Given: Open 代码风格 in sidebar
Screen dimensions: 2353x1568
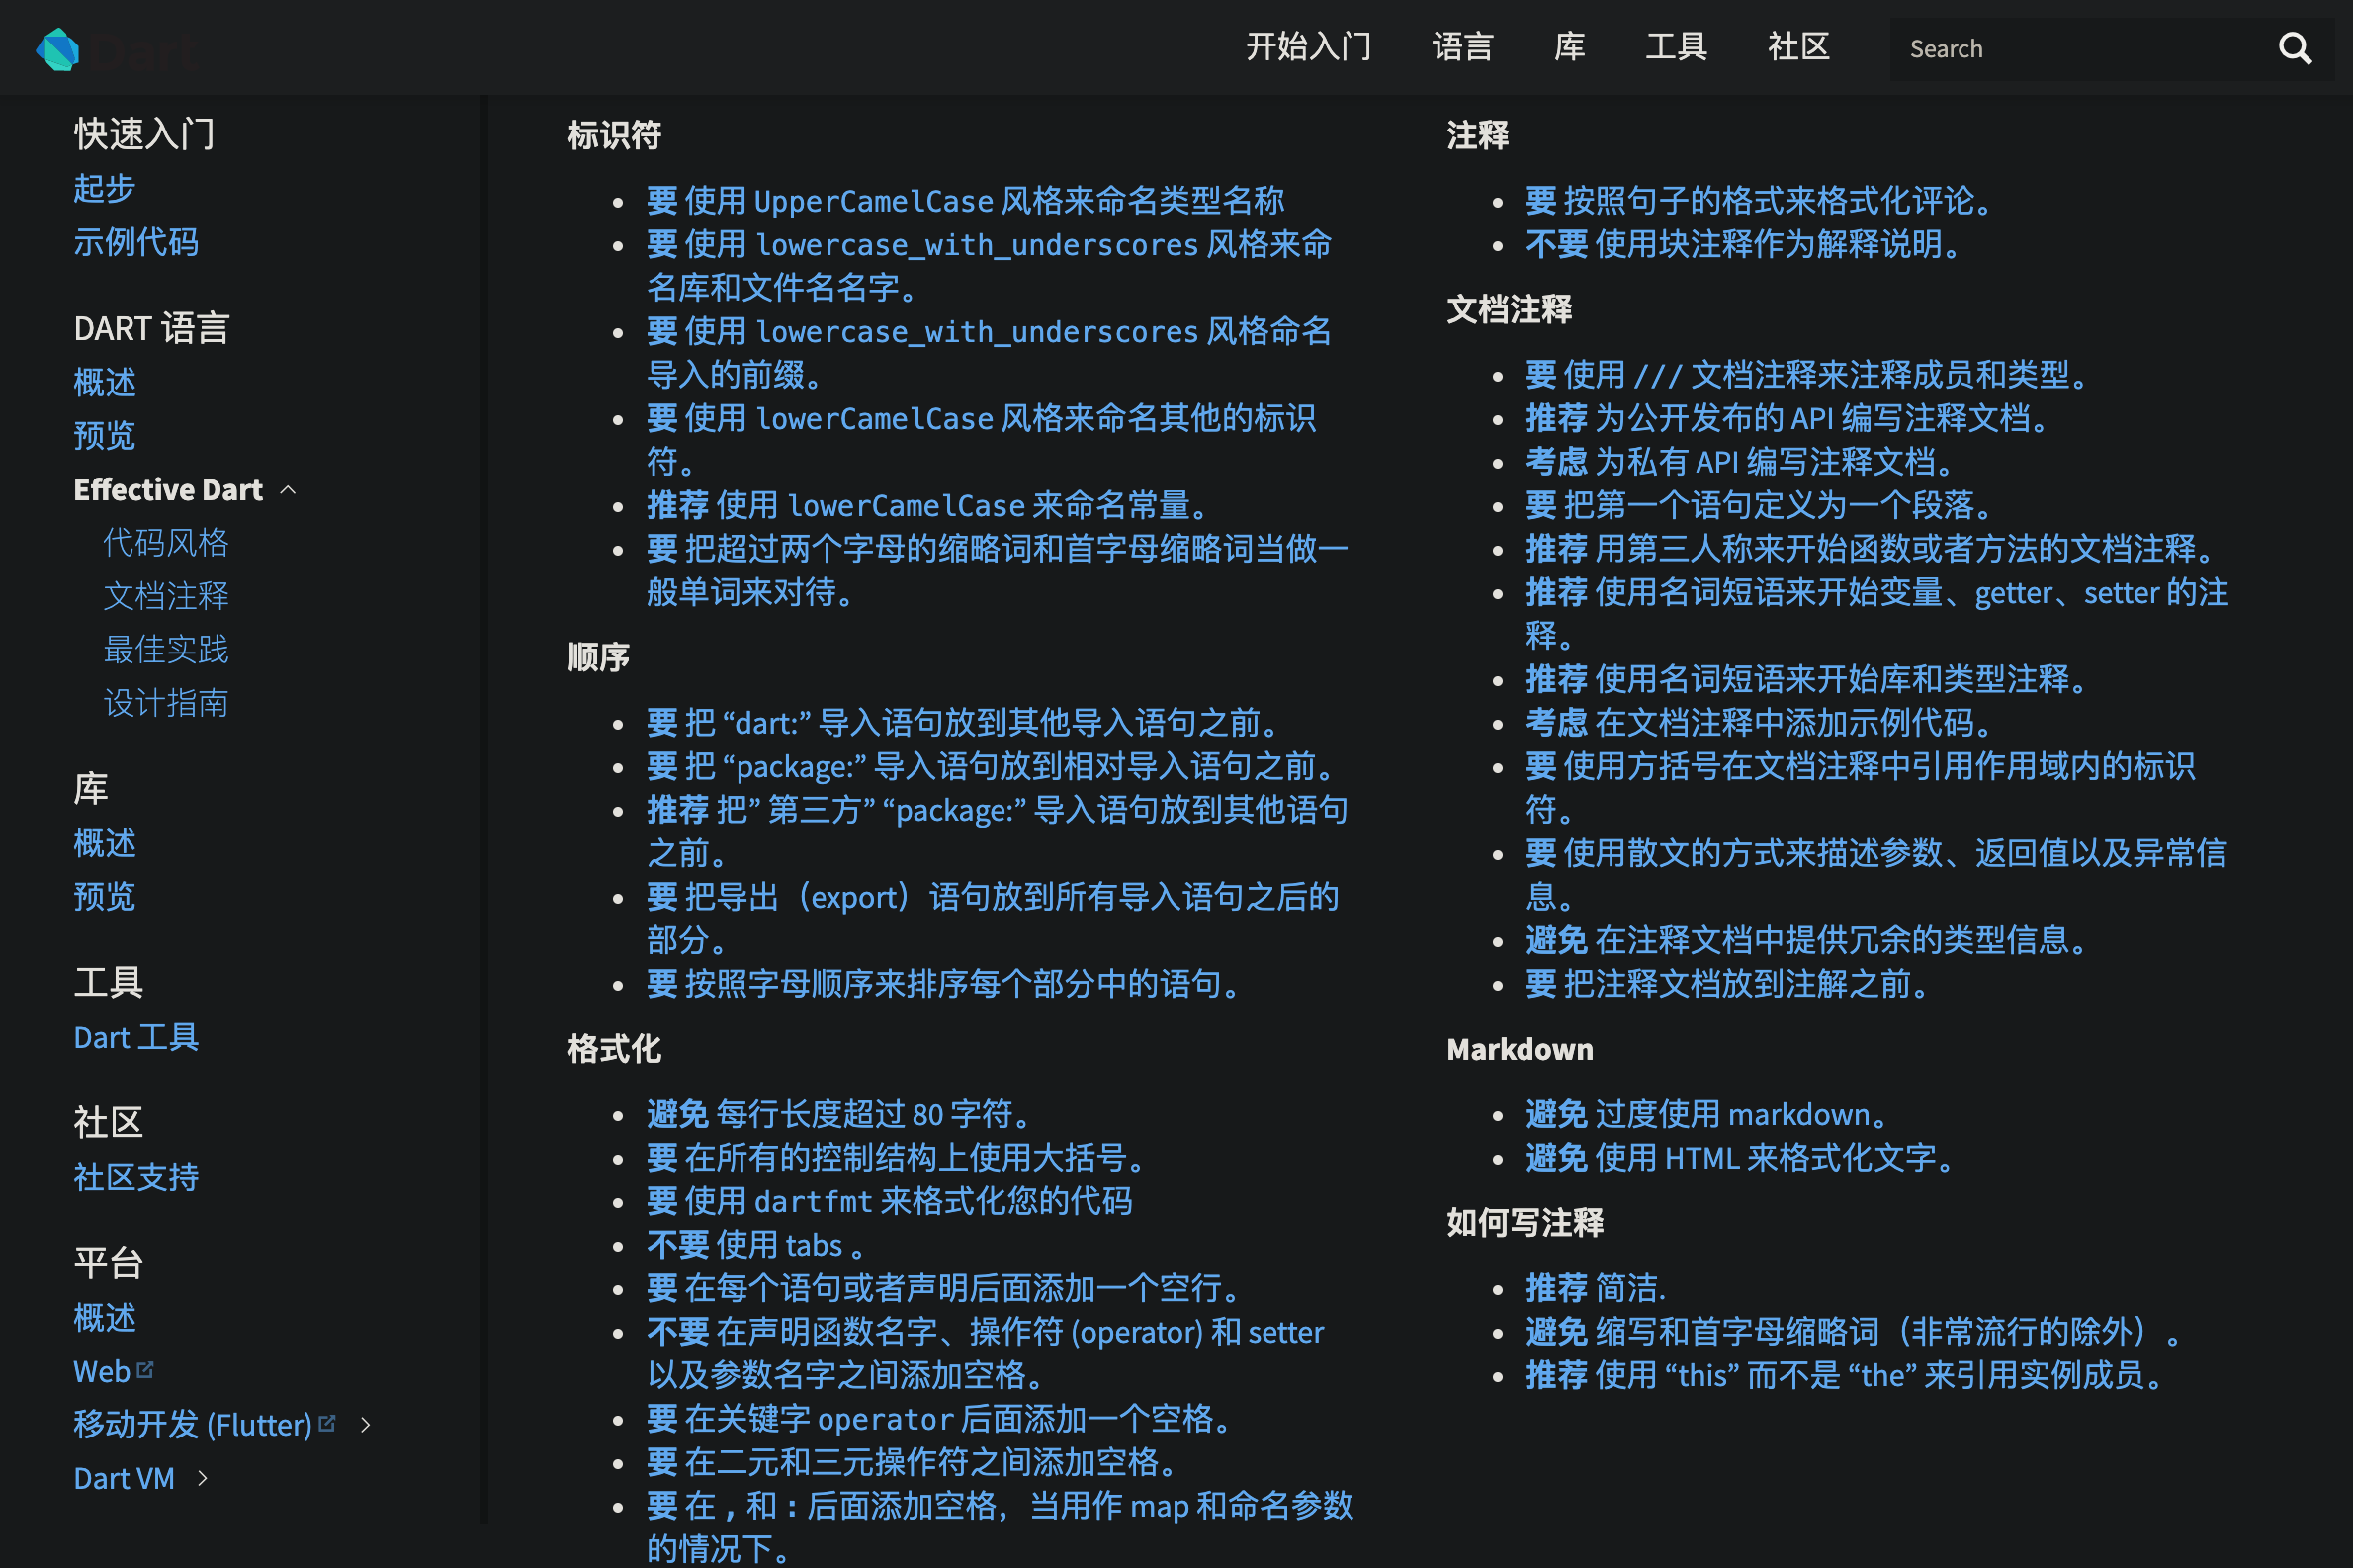Looking at the screenshot, I should click(166, 543).
